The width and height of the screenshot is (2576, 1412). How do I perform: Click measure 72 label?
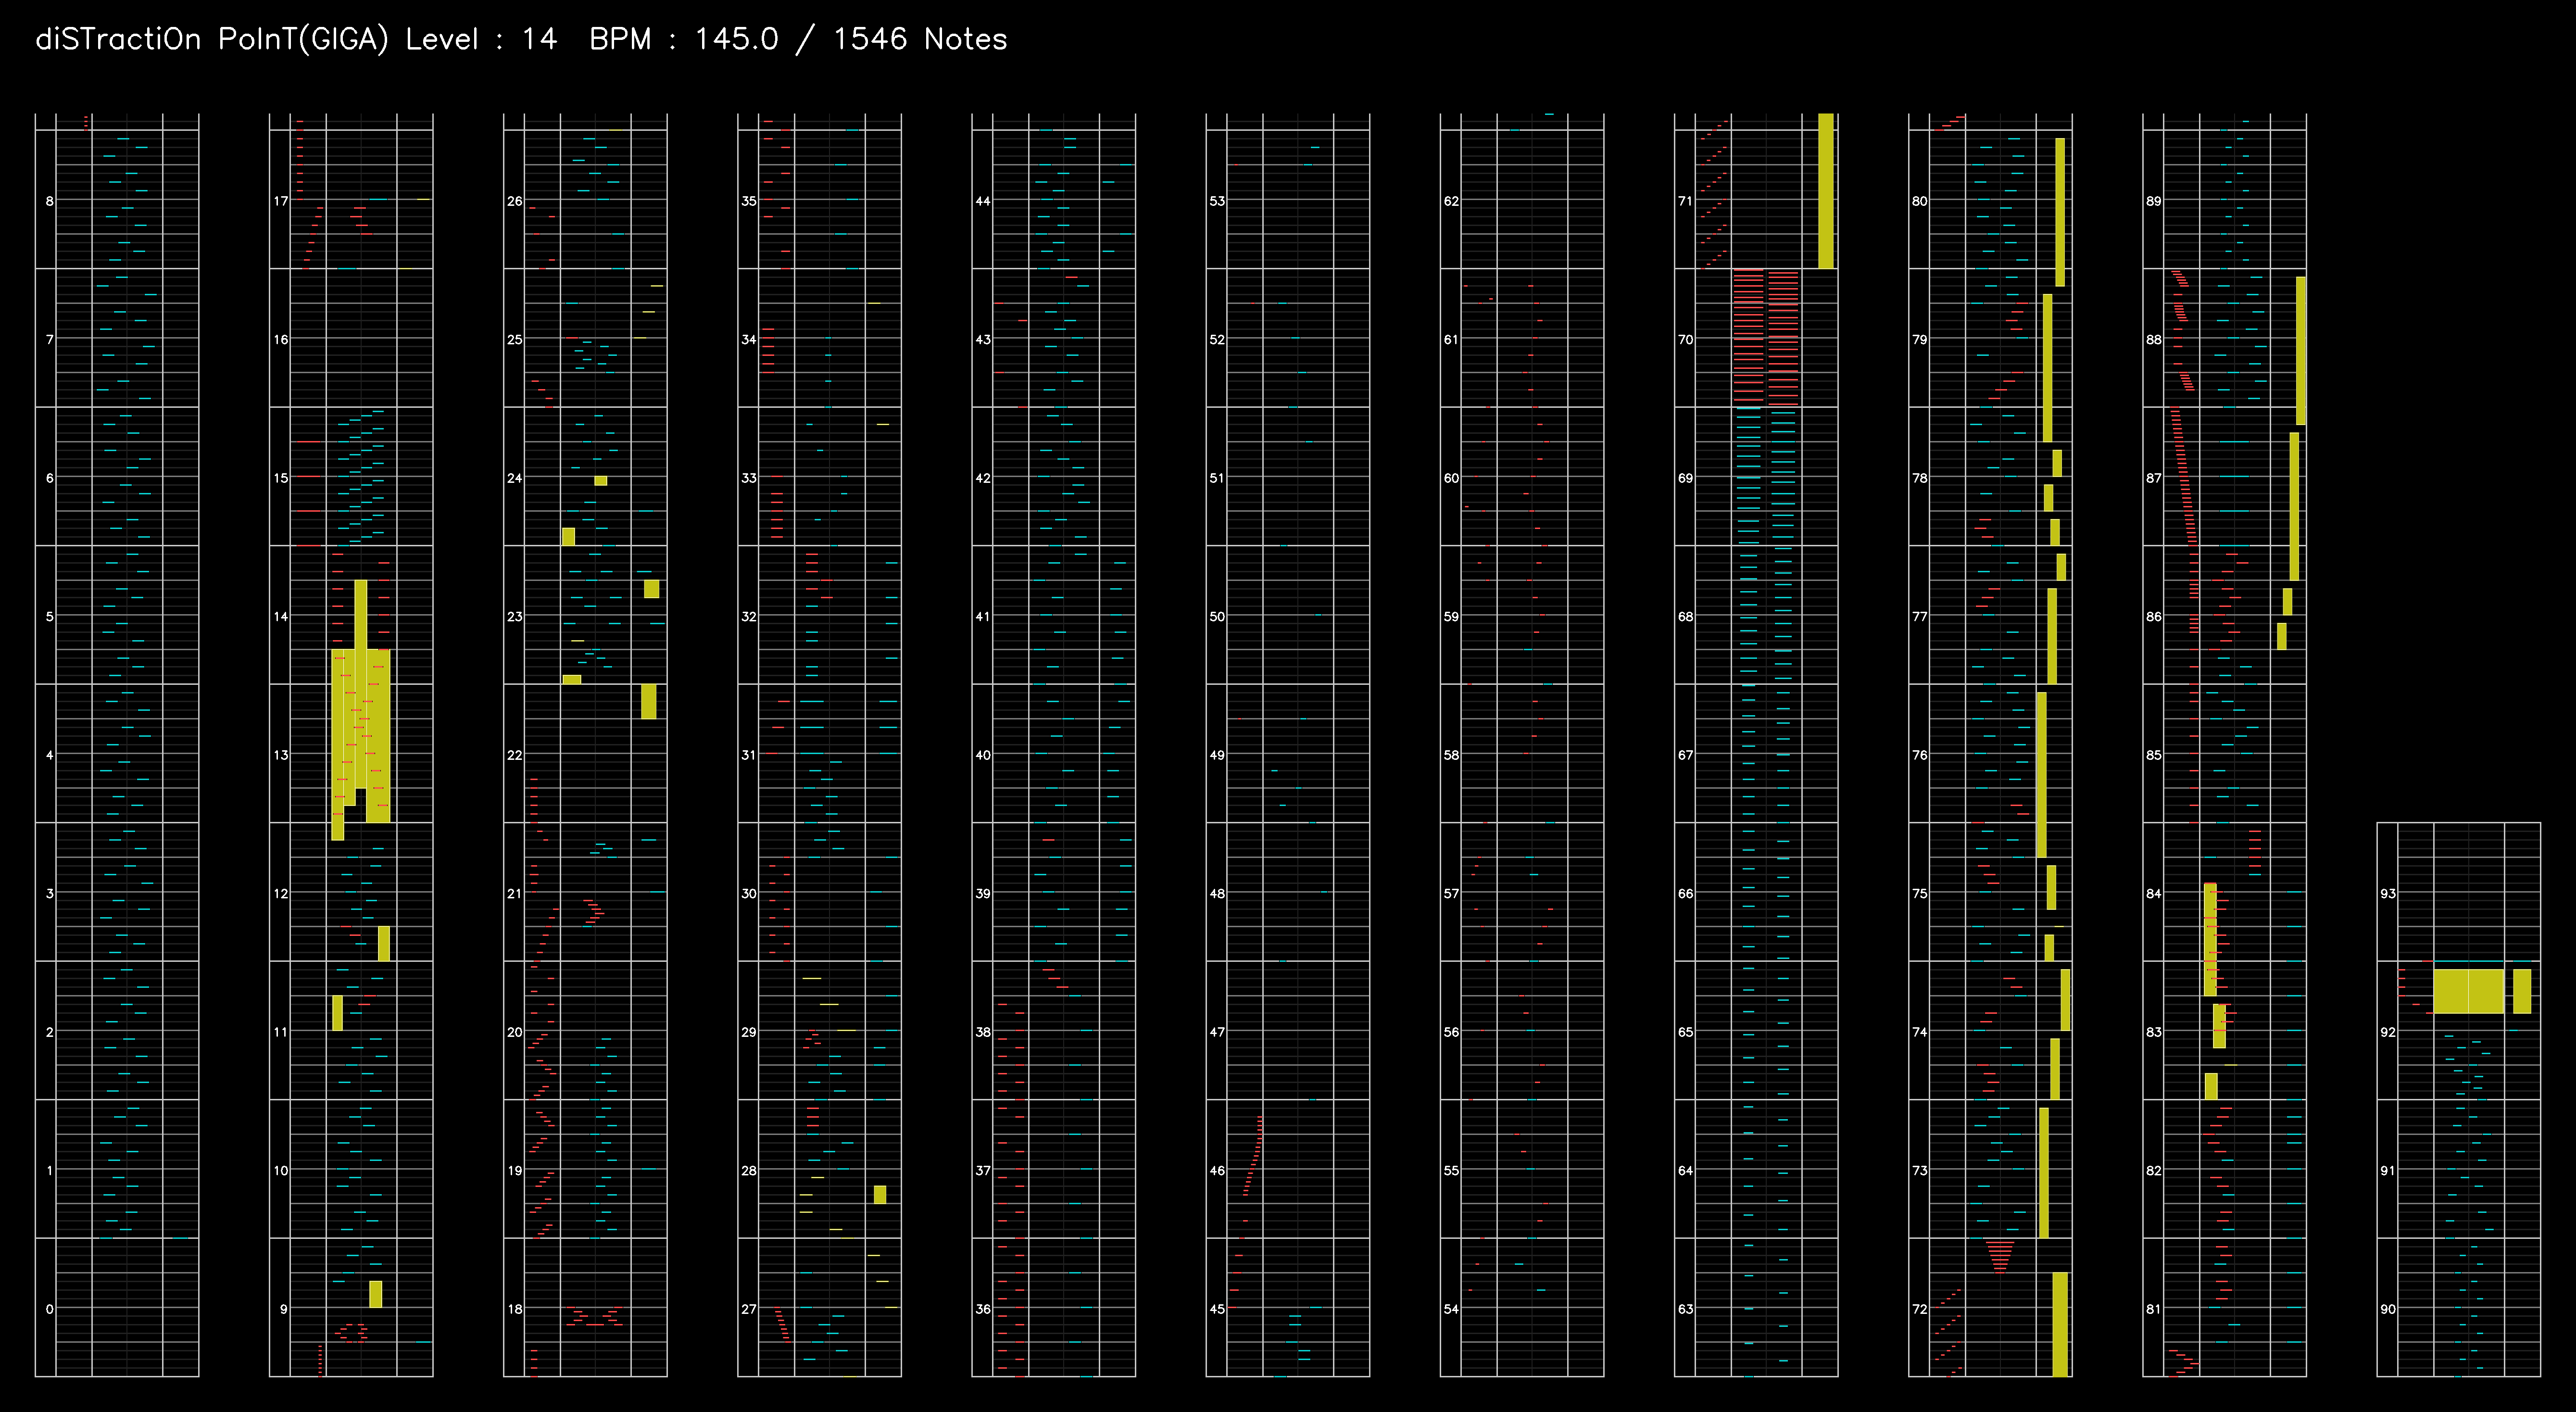tap(1920, 1309)
